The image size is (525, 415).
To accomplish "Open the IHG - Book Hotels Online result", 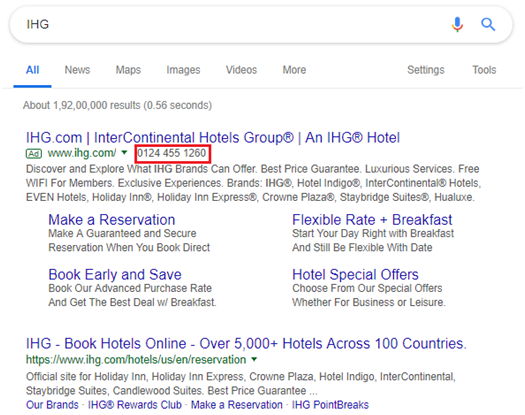I will click(x=246, y=344).
